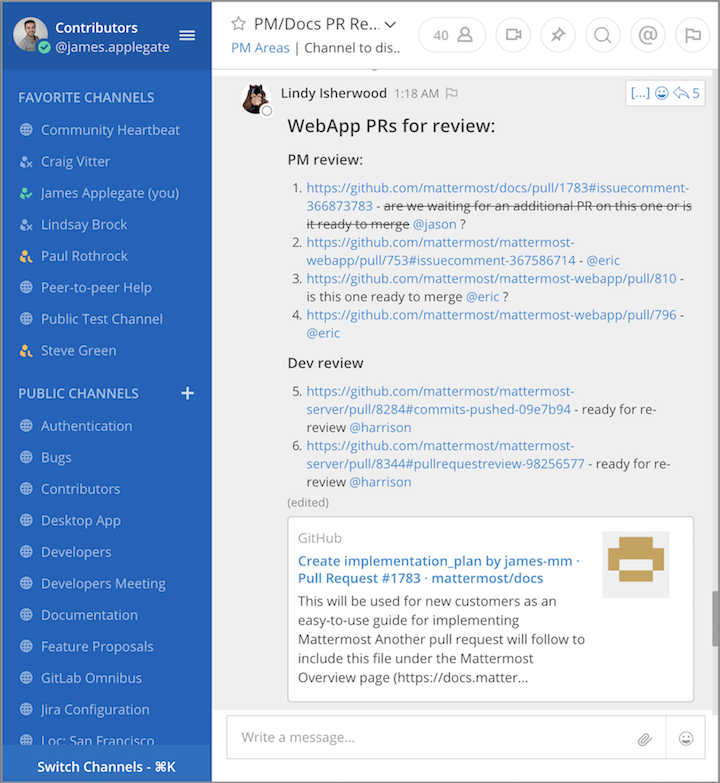Click James Applegate's profile avatar
720x783 pixels.
(30, 34)
